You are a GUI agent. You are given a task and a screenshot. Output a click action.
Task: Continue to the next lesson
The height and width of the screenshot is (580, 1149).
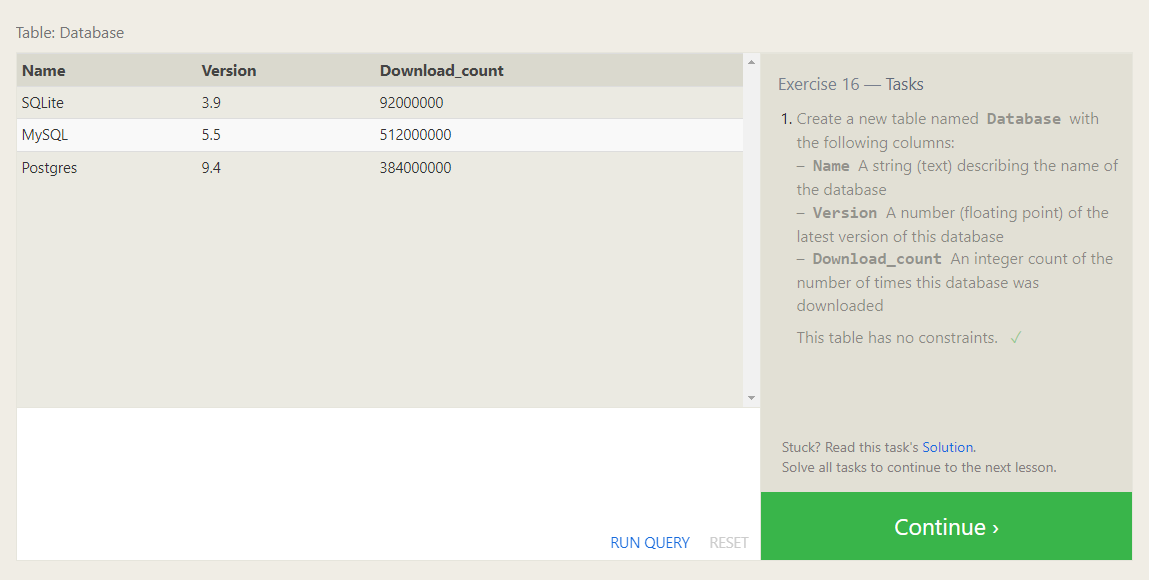pyautogui.click(x=946, y=527)
